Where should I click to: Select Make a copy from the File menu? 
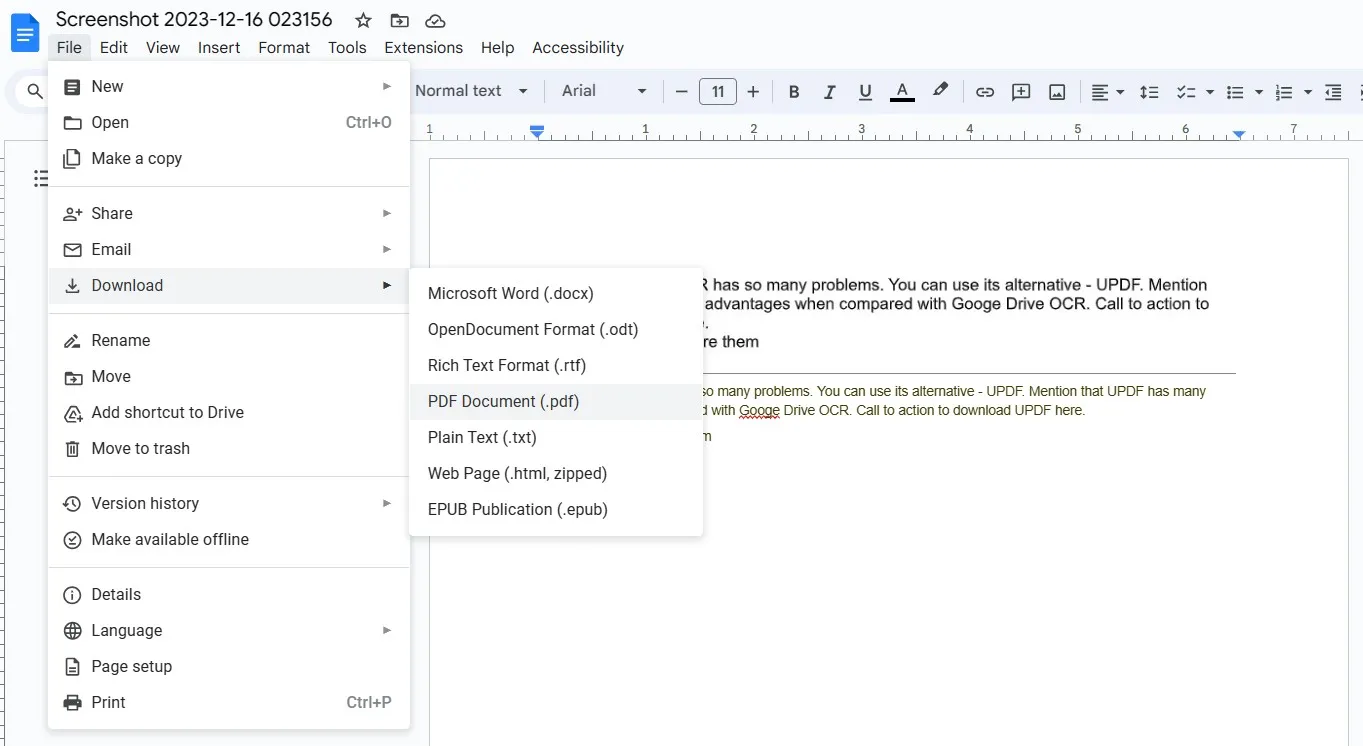(x=135, y=158)
